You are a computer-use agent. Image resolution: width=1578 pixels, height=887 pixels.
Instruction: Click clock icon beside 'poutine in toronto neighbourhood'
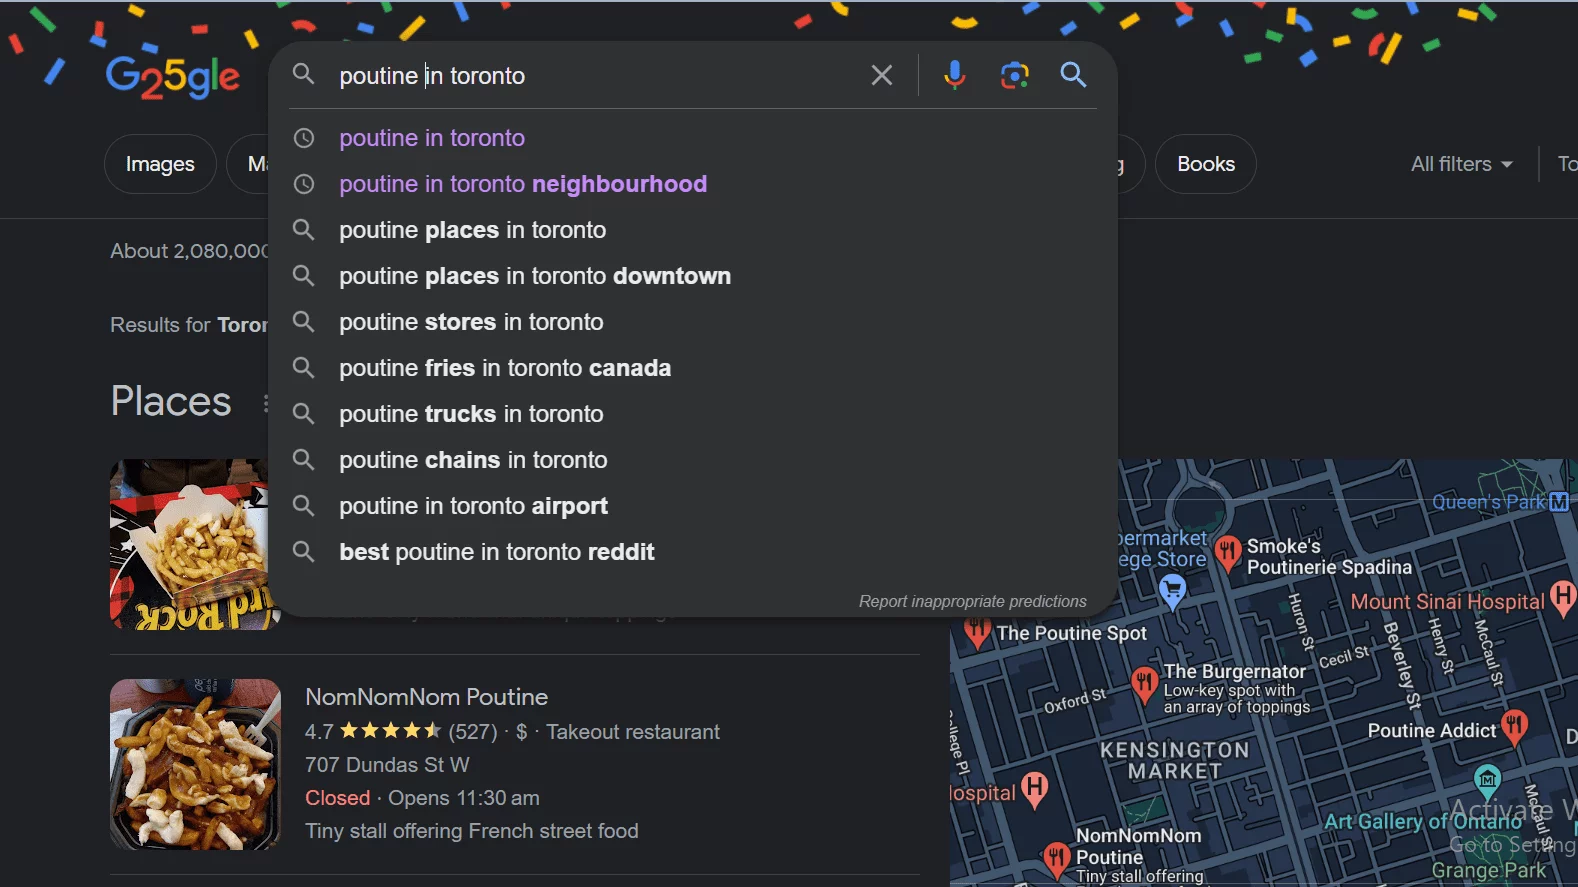304,184
